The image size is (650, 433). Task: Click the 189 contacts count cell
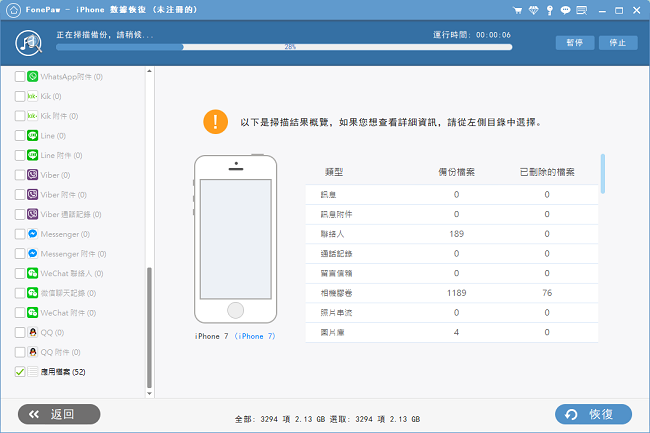pyautogui.click(x=456, y=234)
